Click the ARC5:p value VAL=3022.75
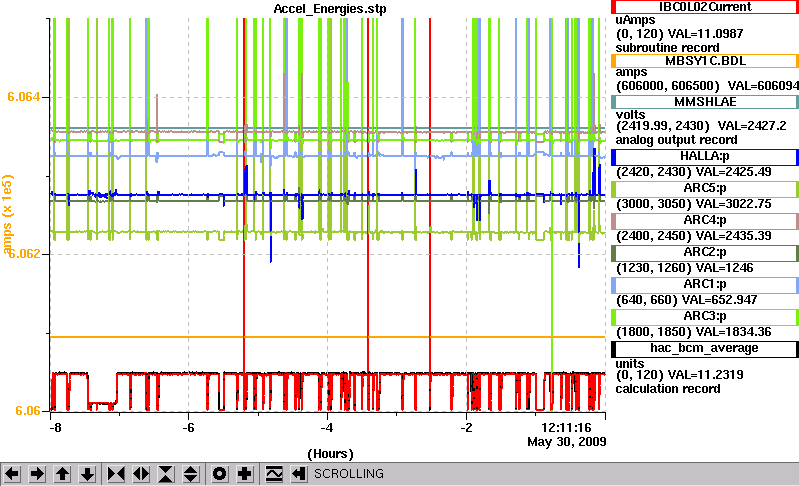The width and height of the screenshot is (799, 486). 734,204
